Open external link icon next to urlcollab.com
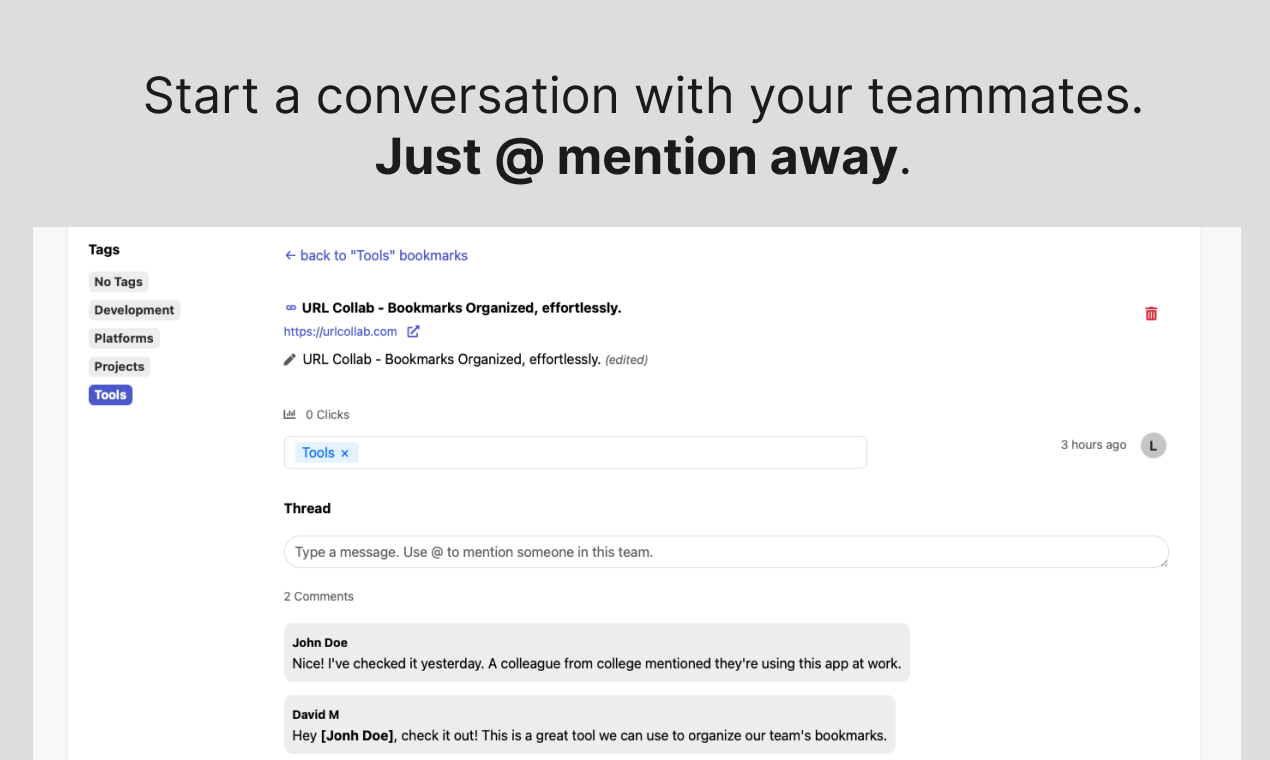The height and width of the screenshot is (760, 1270). pos(413,331)
